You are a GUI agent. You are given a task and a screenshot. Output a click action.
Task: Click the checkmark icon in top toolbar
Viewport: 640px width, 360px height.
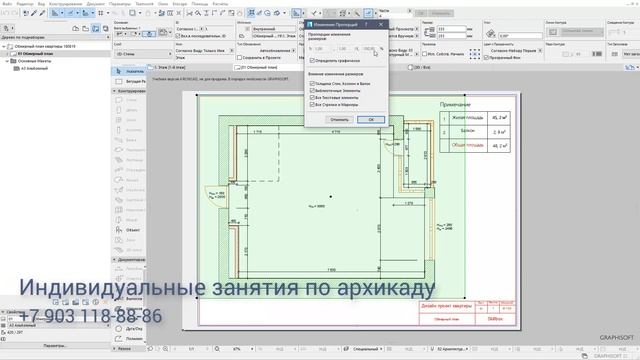click(x=314, y=13)
